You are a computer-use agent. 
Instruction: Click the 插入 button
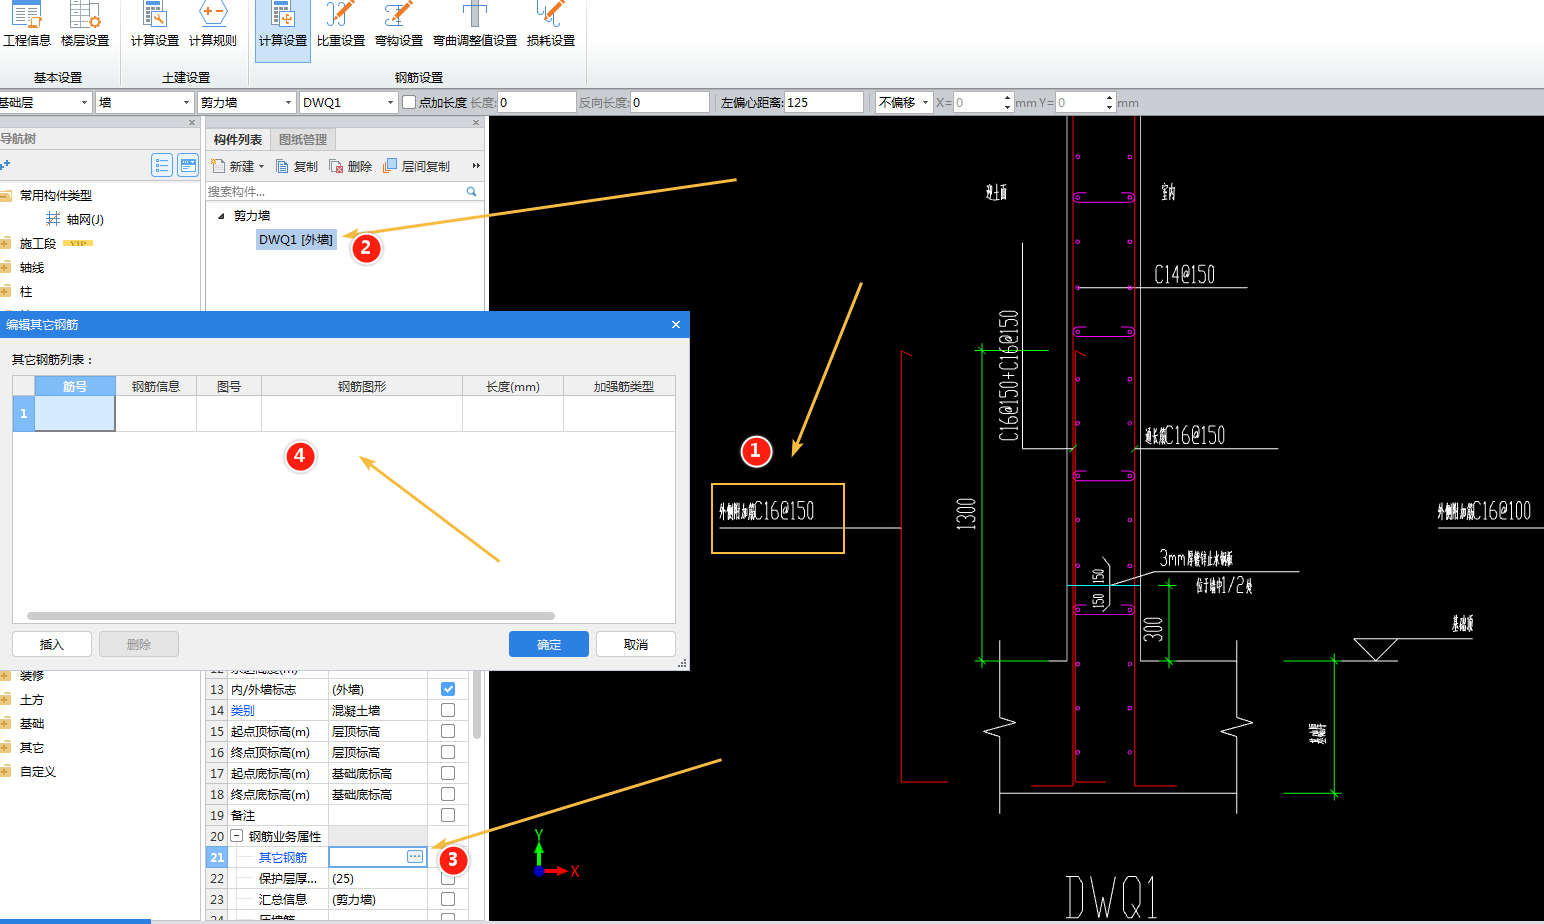(52, 644)
